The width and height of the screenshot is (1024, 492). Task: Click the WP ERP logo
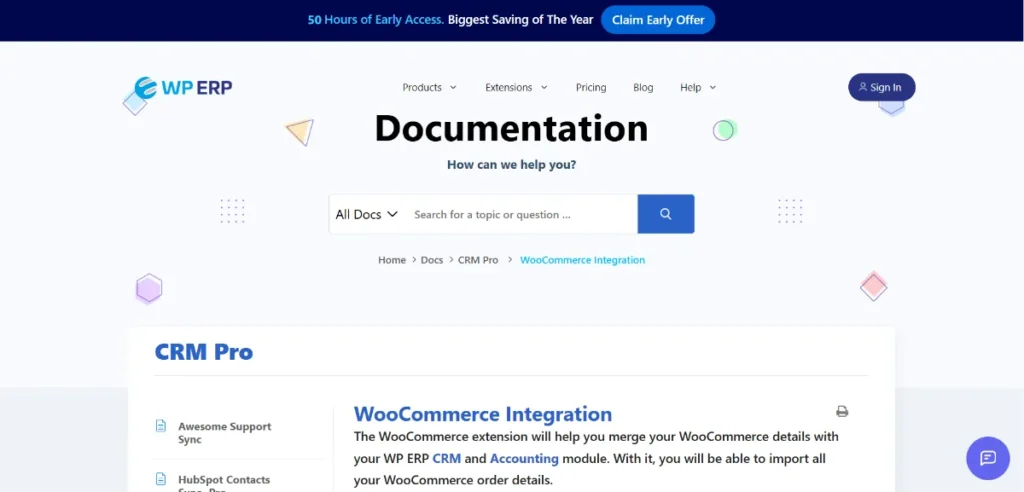[x=183, y=88]
